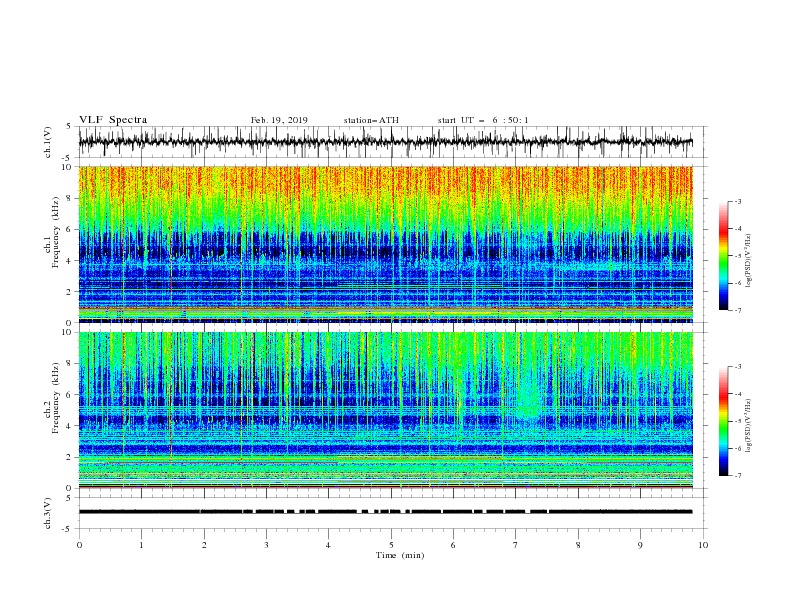The width and height of the screenshot is (792, 612).
Task: Click the ch.1 black voltage waveform trace
Action: click(385, 142)
